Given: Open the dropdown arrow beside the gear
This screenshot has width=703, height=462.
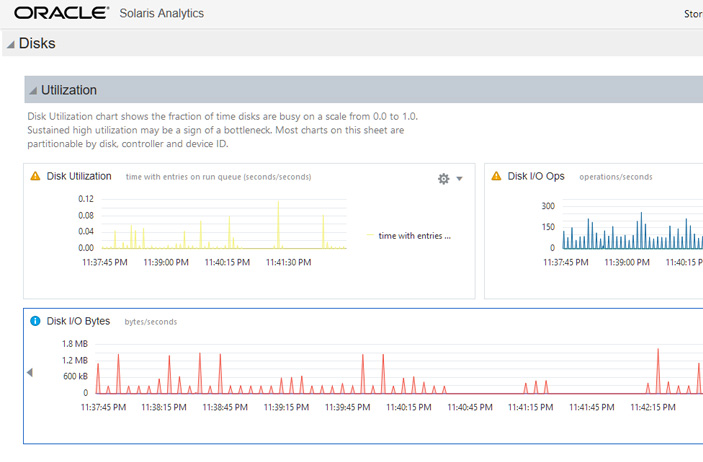Looking at the screenshot, I should (460, 179).
